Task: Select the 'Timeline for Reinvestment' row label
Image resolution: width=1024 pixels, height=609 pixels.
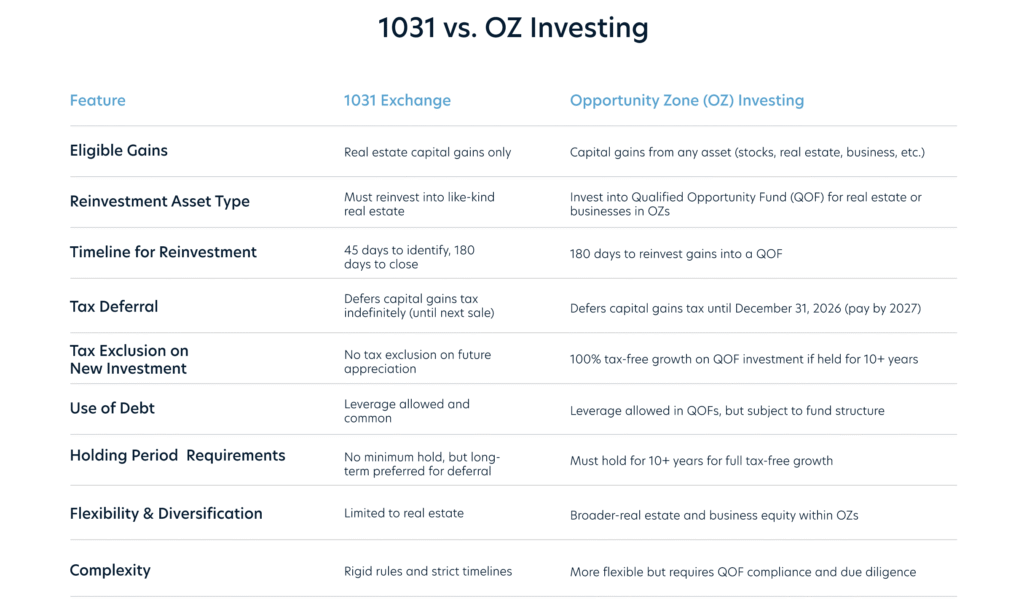Action: pos(163,252)
